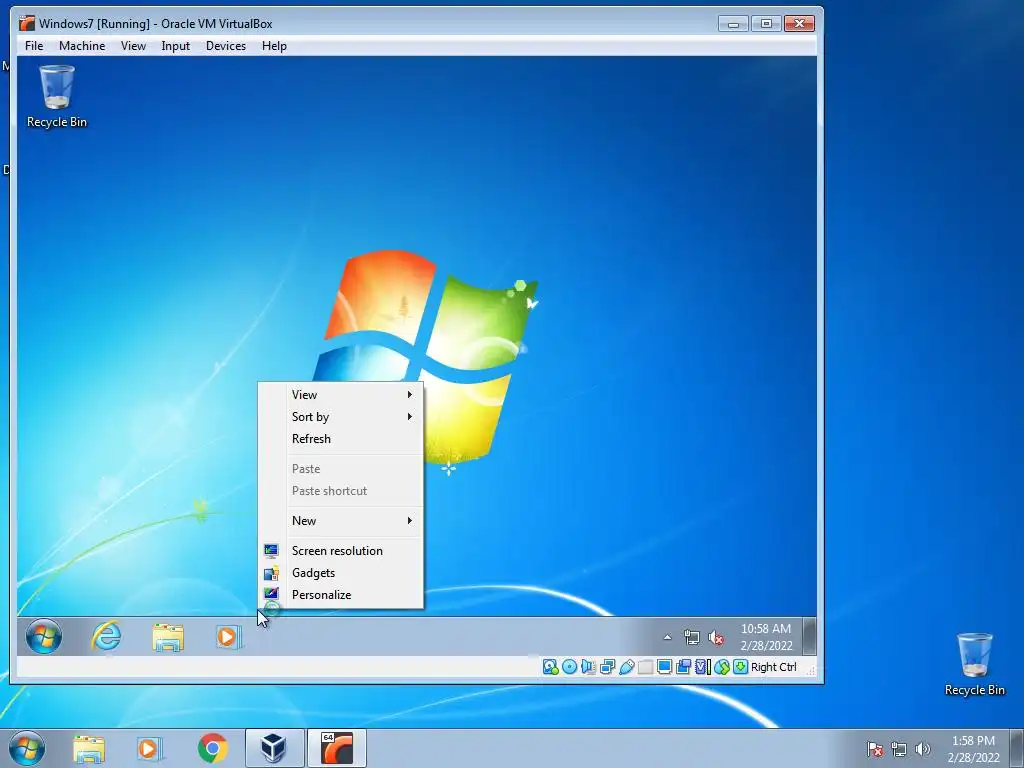
Task: Maximize the VirtualBox VM window
Action: tap(766, 24)
